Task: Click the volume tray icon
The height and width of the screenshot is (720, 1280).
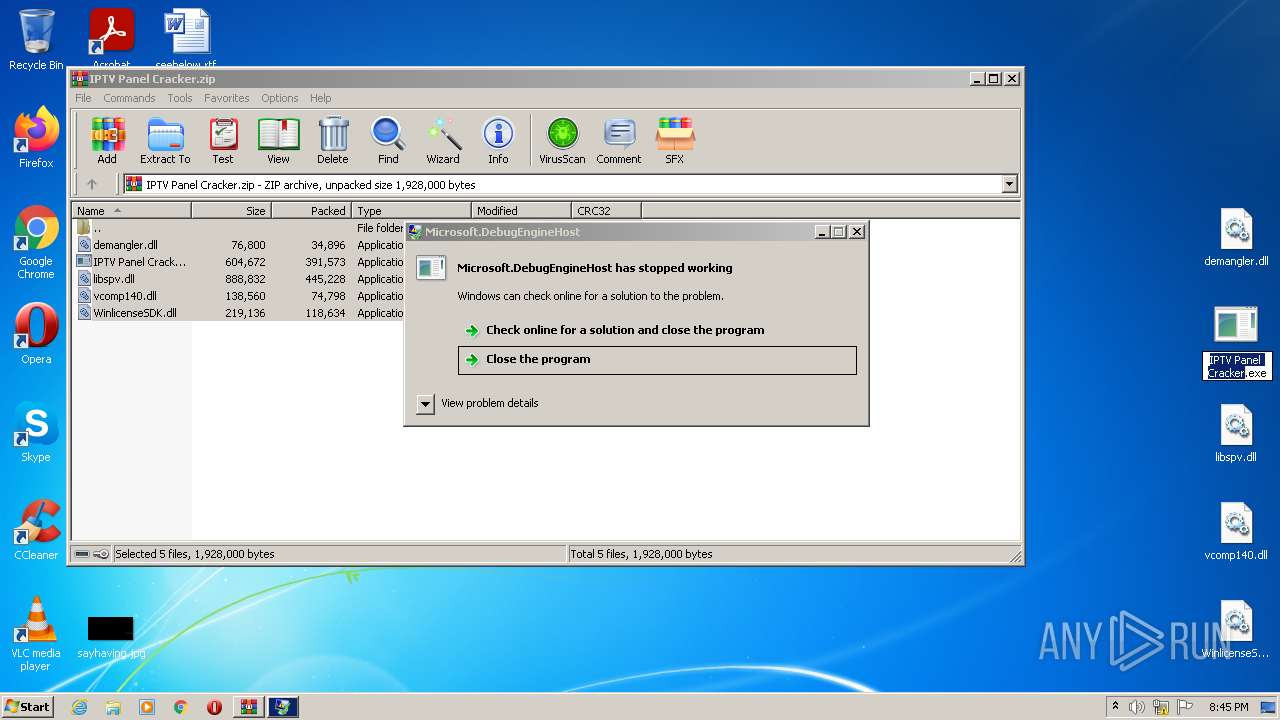Action: [x=1137, y=707]
